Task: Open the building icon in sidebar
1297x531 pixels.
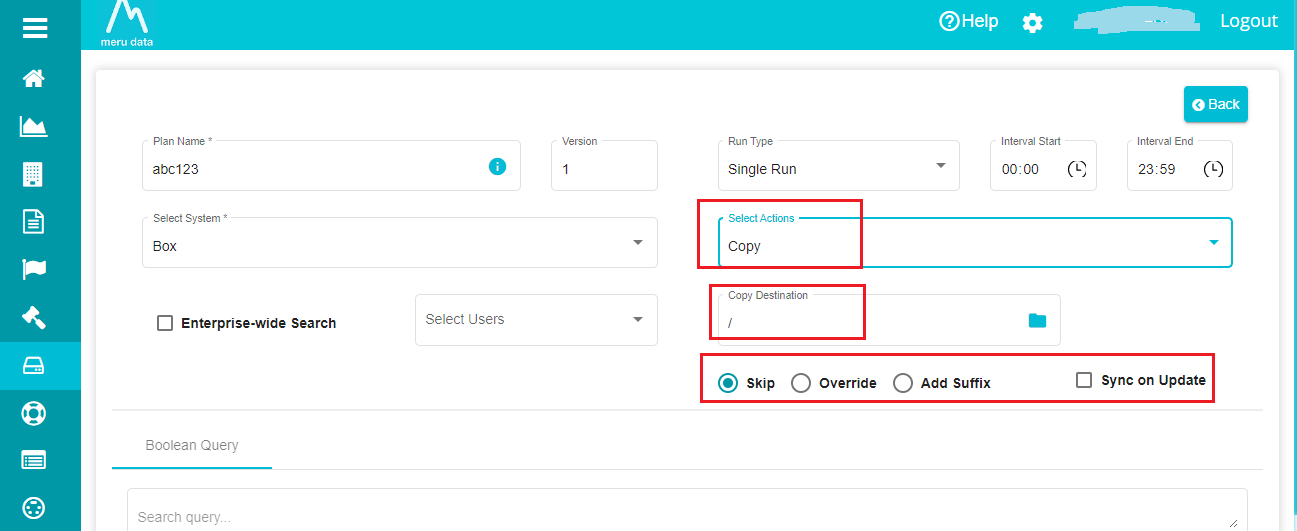Action: click(34, 174)
